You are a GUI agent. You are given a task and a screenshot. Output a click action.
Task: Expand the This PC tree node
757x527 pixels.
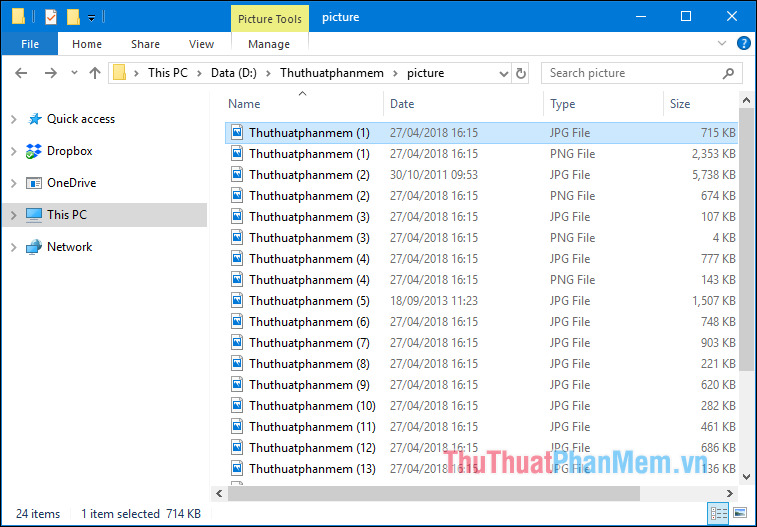point(14,215)
